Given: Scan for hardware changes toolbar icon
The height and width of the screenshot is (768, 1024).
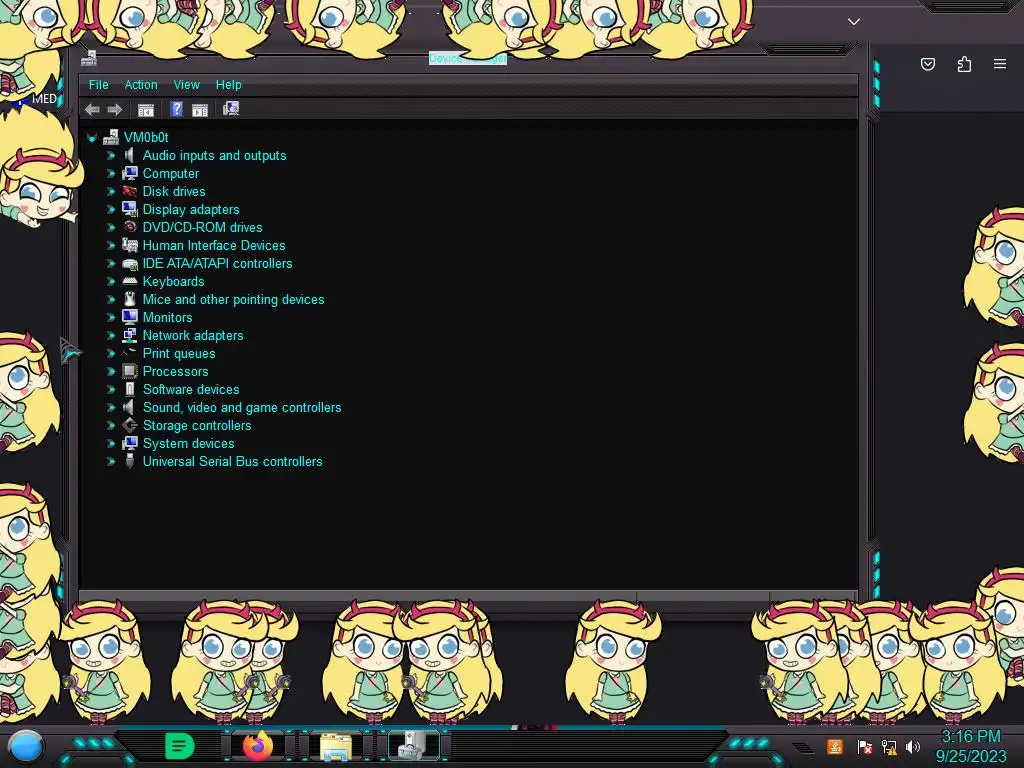Looking at the screenshot, I should (231, 108).
